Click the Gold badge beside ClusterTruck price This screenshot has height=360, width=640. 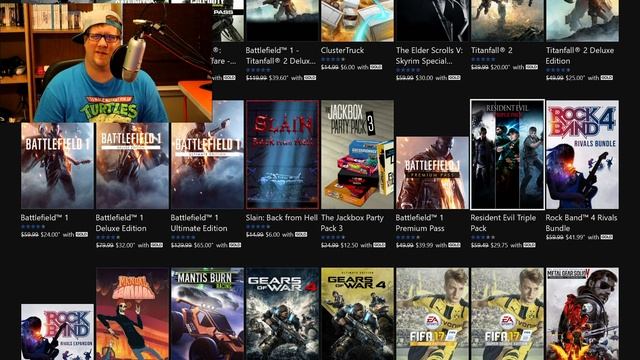(x=376, y=67)
